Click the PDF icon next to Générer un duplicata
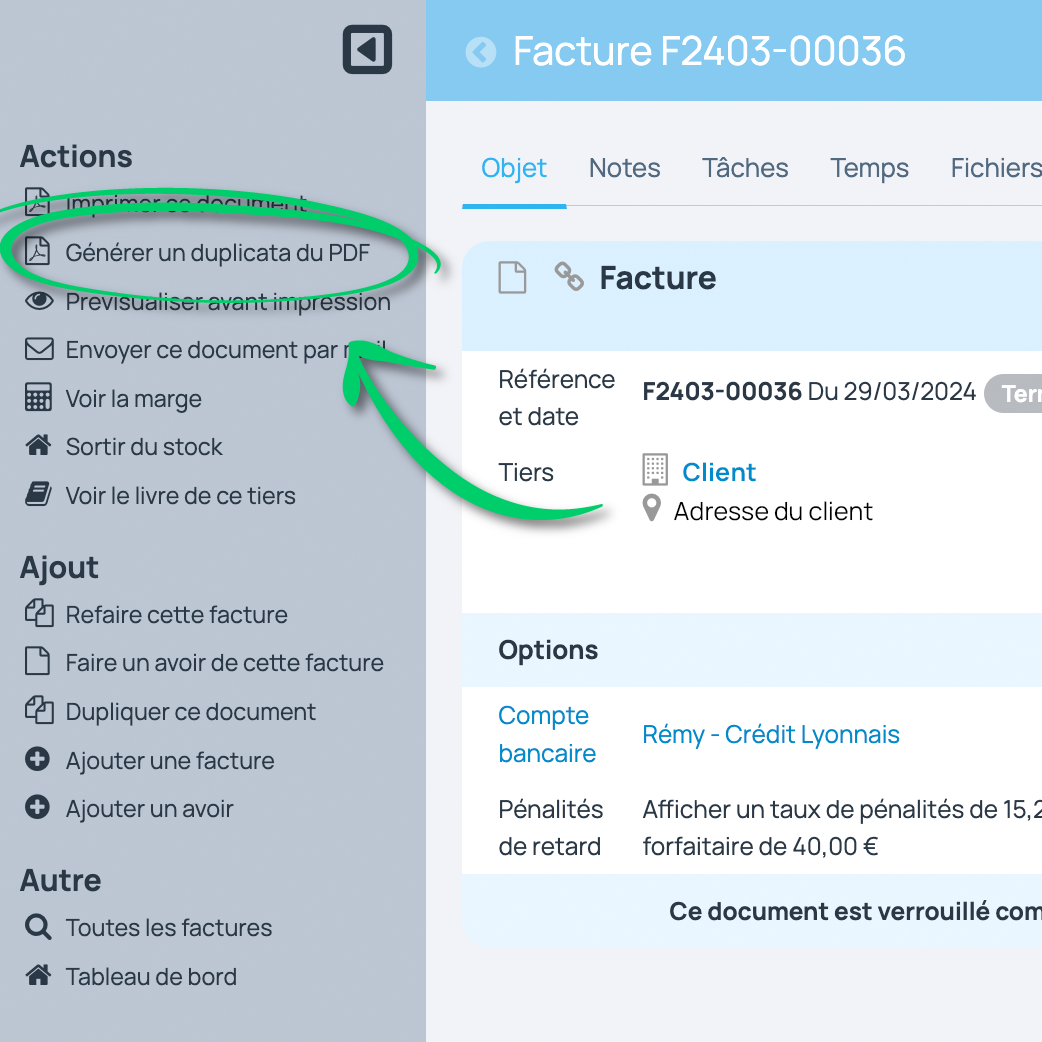The image size is (1042, 1042). pyautogui.click(x=38, y=252)
